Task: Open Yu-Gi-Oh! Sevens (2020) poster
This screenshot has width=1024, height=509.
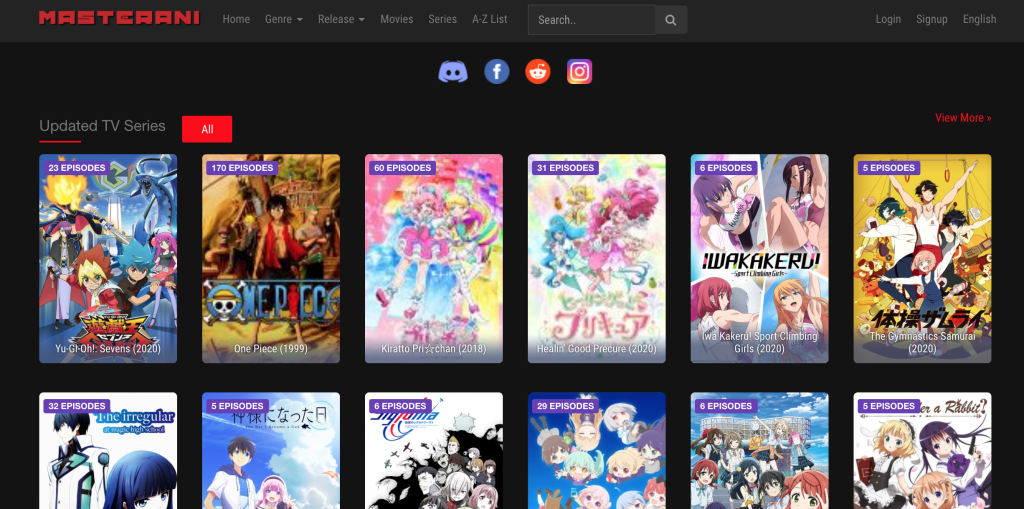Action: [108, 258]
